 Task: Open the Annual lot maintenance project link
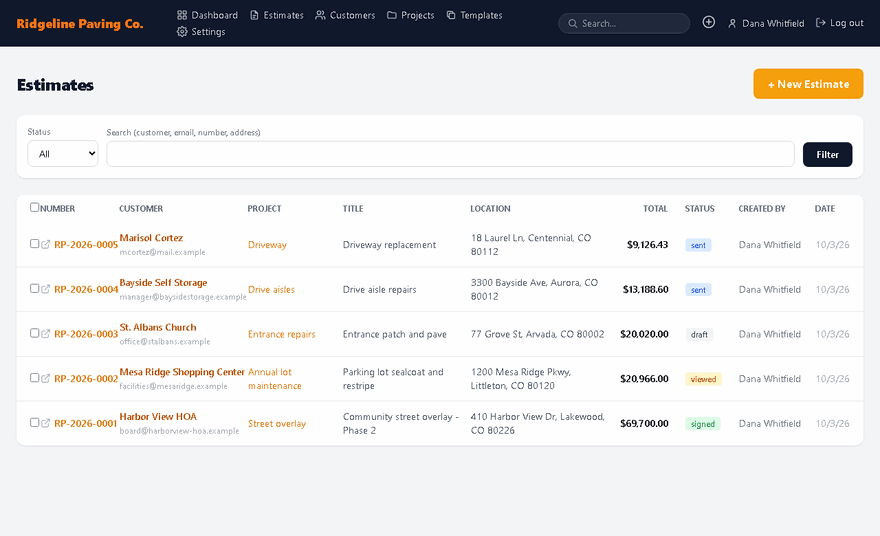pyautogui.click(x=275, y=379)
